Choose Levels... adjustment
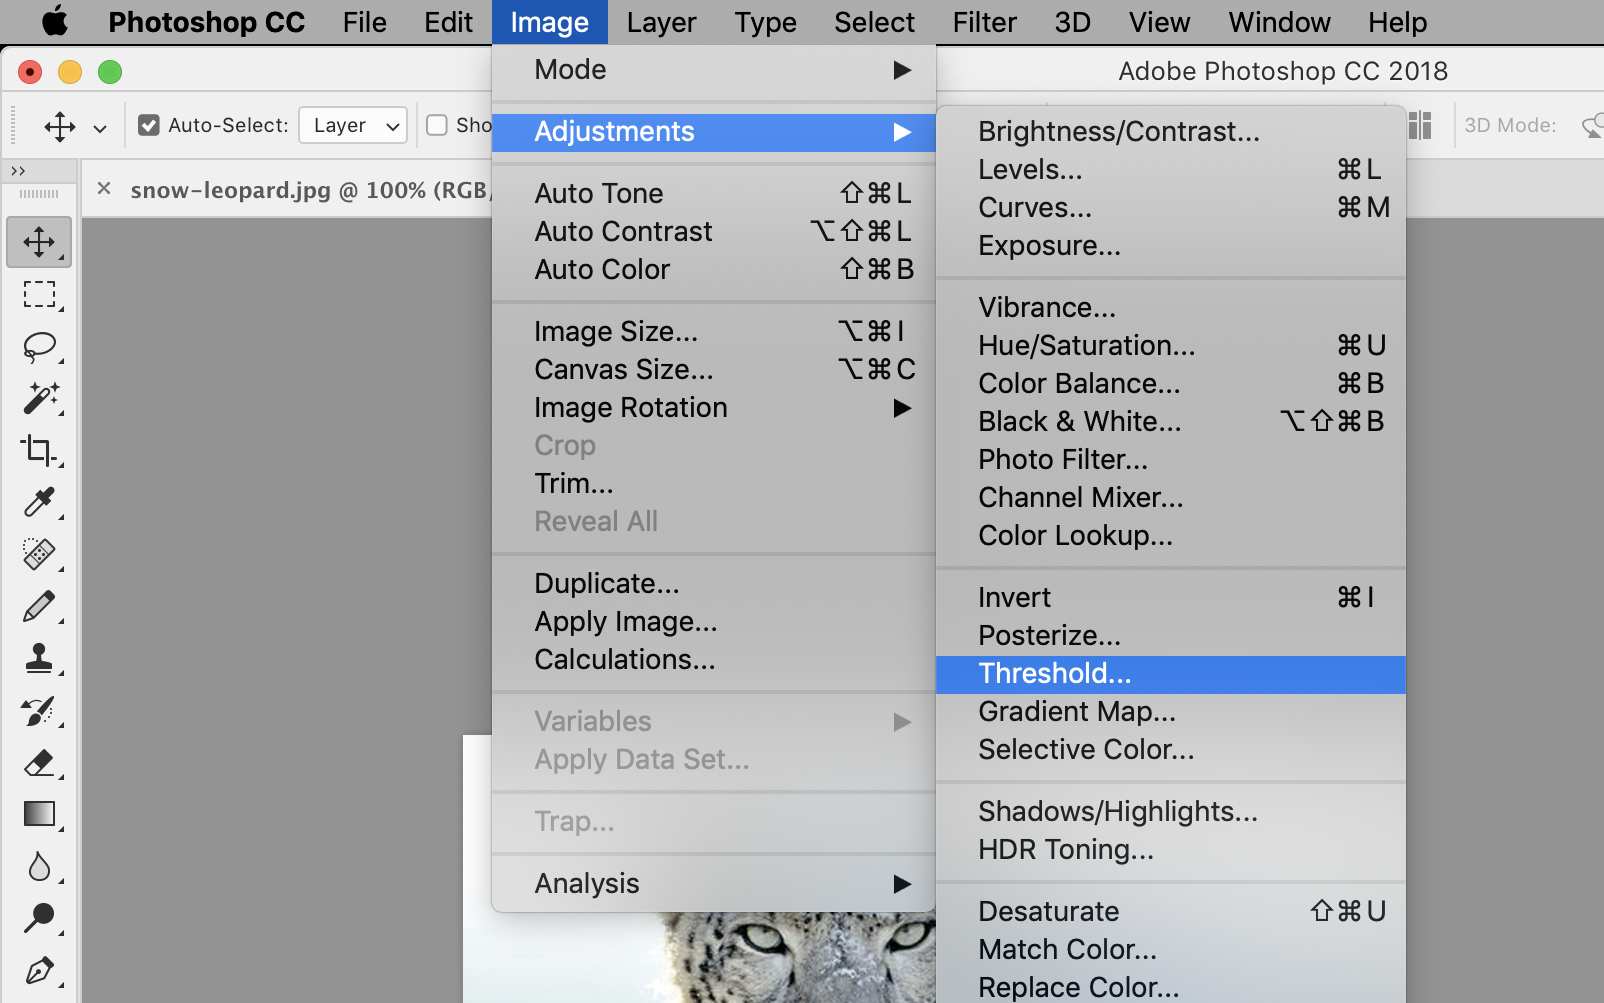 1171,170
